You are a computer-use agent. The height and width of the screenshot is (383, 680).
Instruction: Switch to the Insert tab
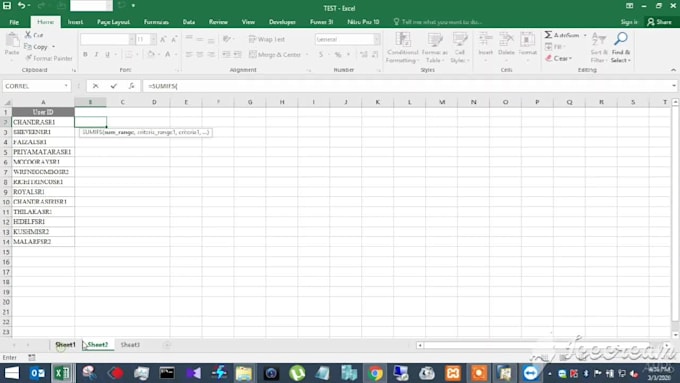click(x=75, y=22)
